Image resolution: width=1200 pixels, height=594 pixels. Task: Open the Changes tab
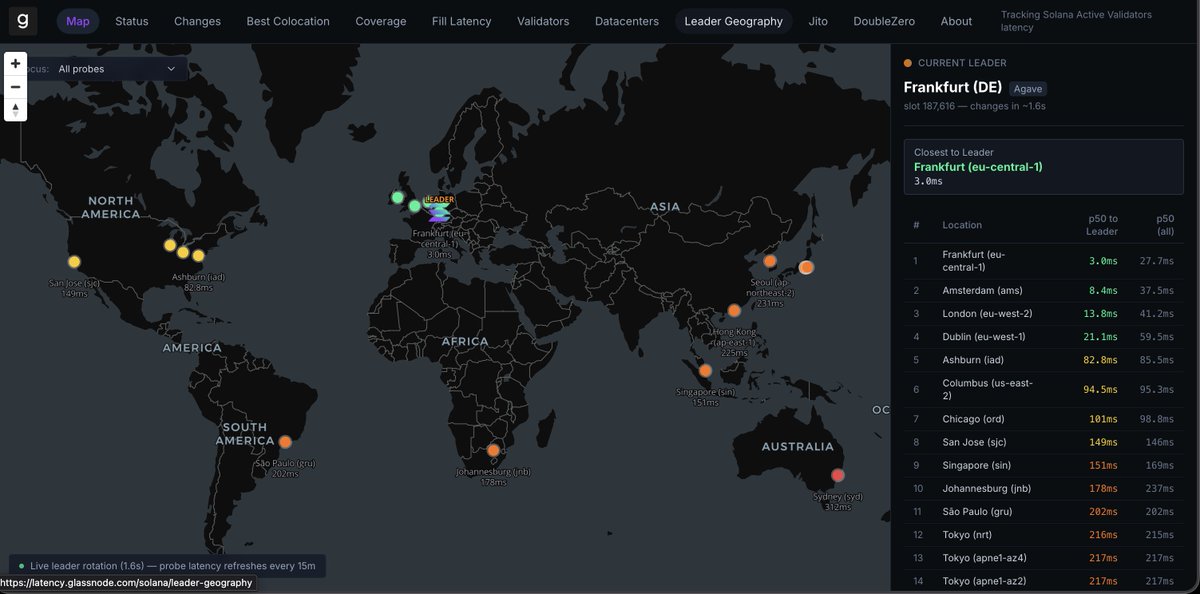[198, 21]
